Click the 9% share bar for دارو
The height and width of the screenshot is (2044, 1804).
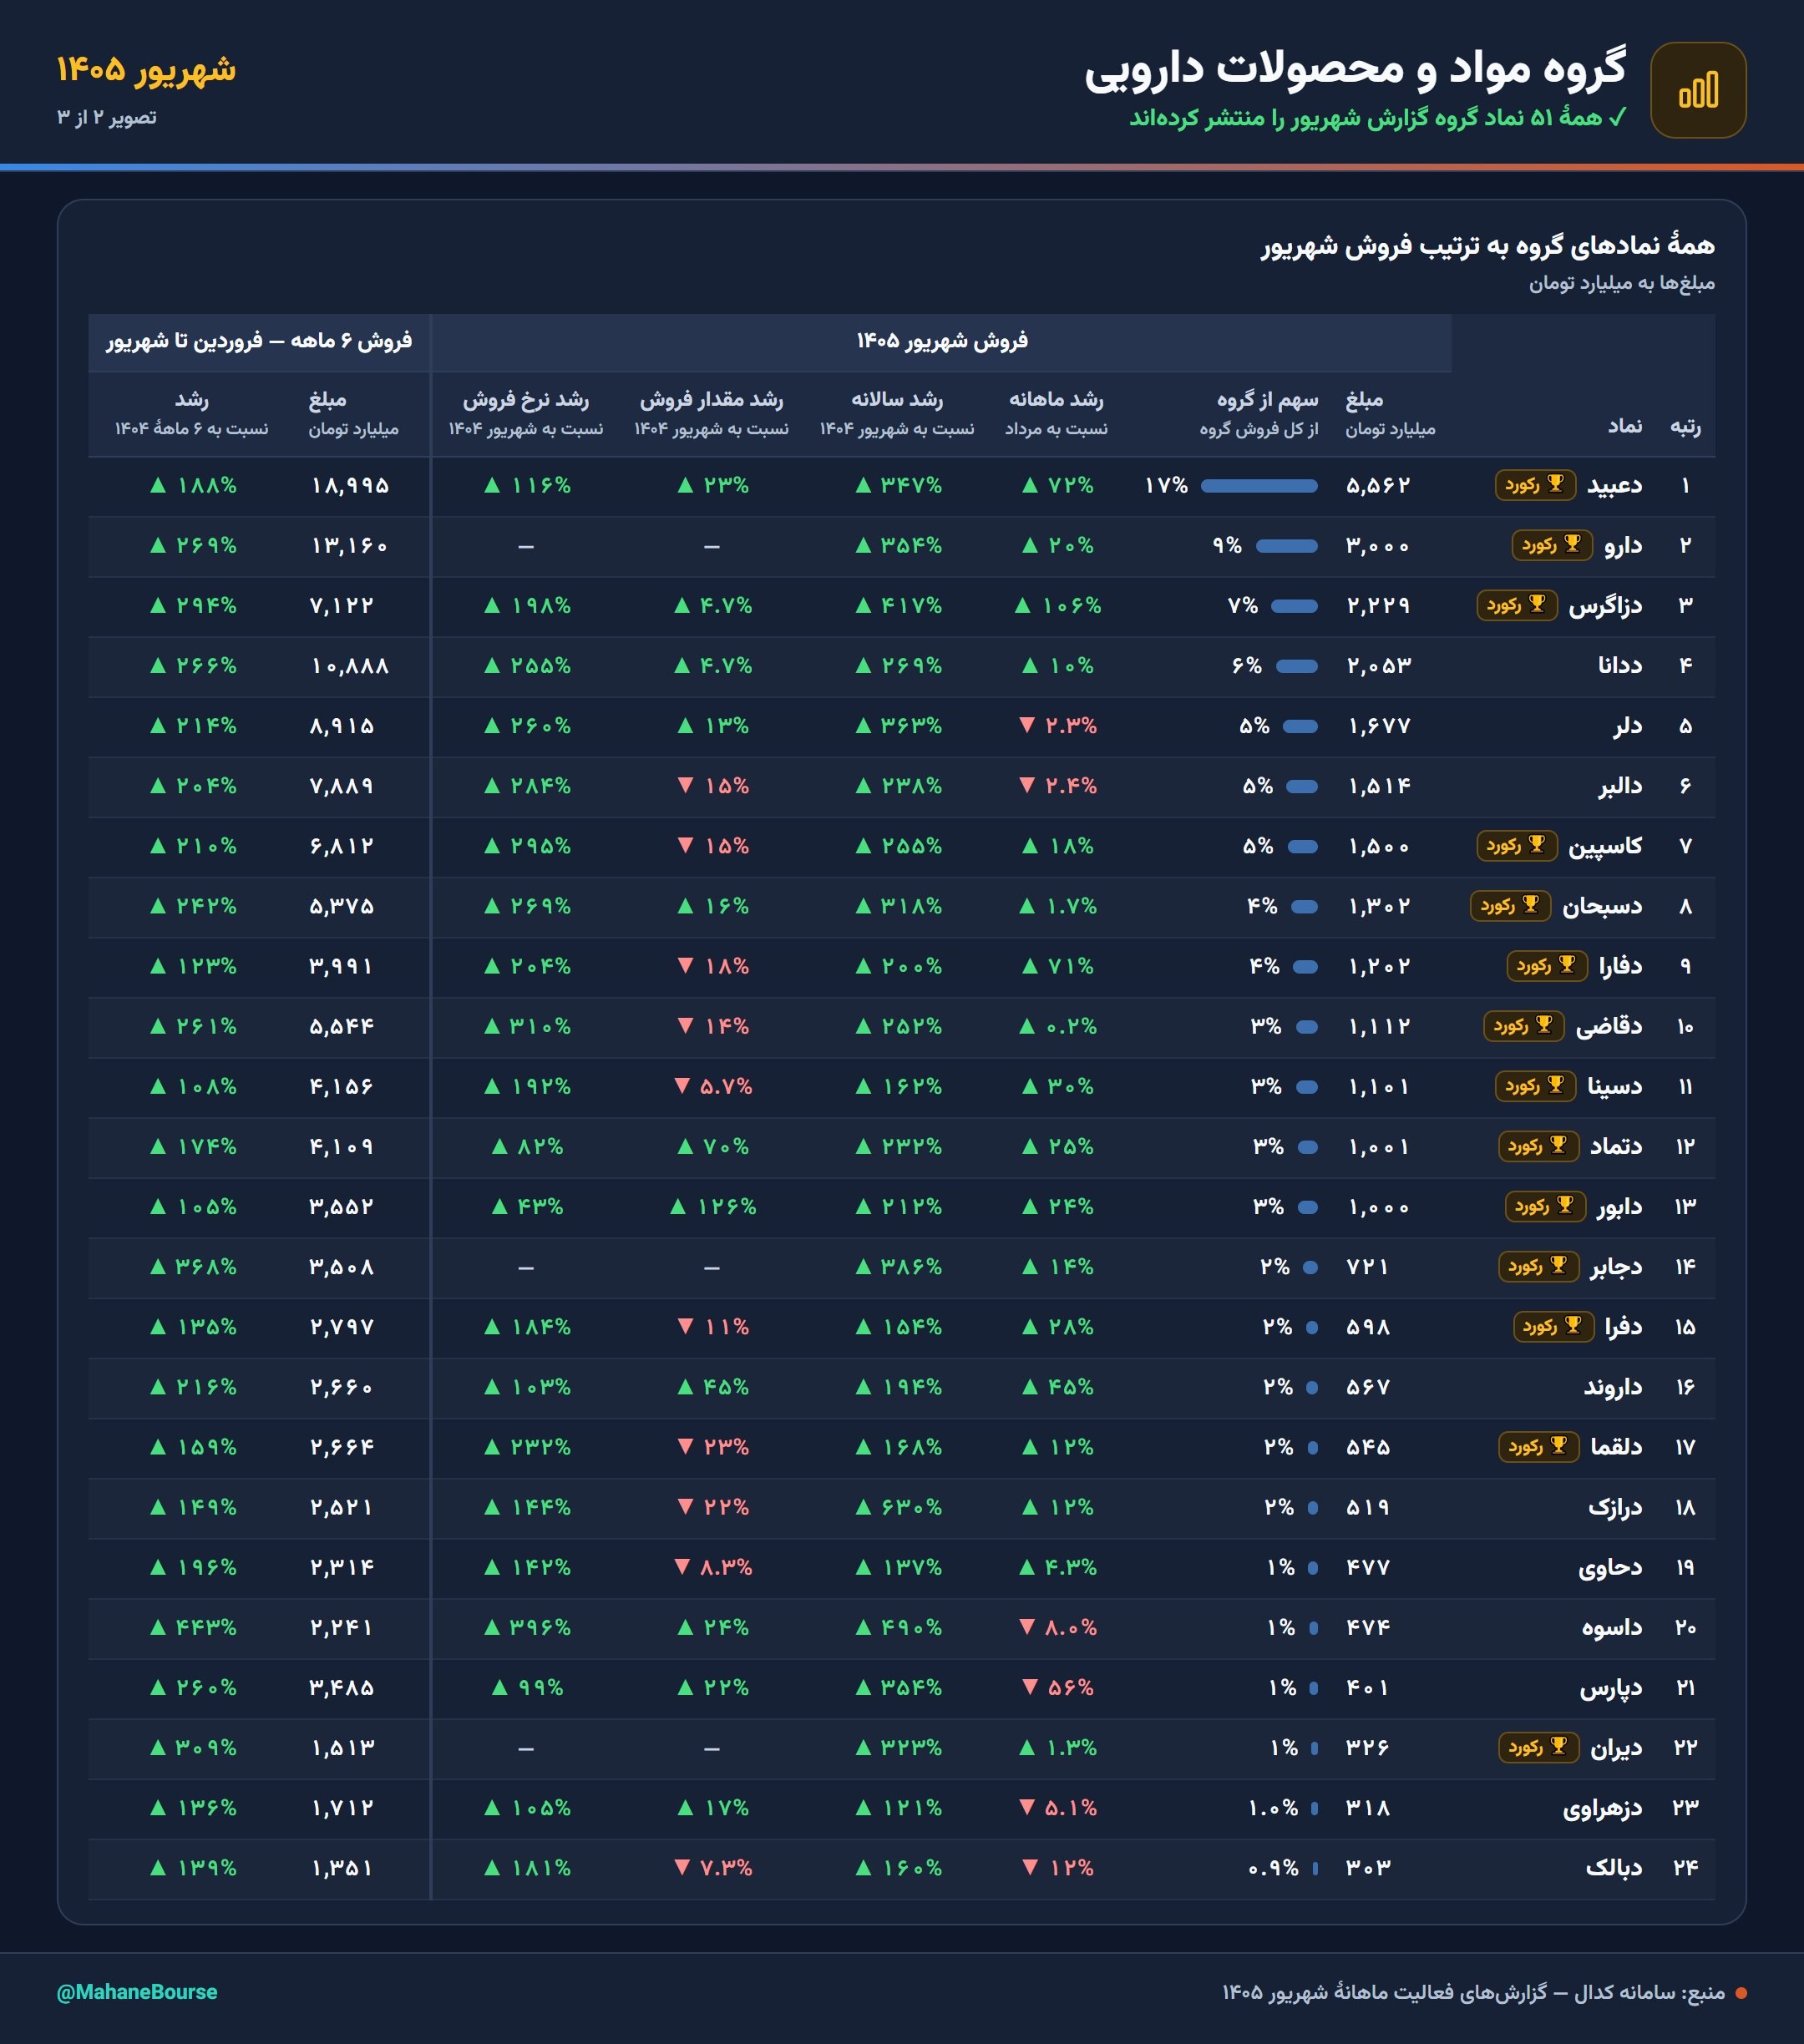pyautogui.click(x=1287, y=546)
